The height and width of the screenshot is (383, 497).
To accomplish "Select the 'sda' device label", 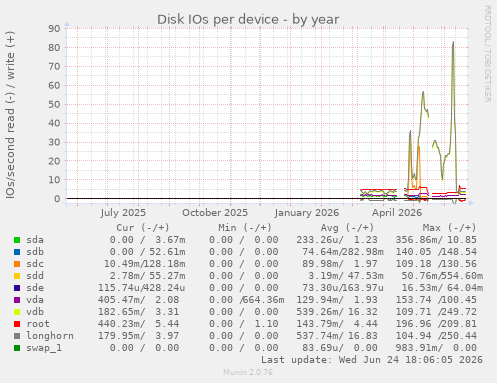I will click(35, 240).
